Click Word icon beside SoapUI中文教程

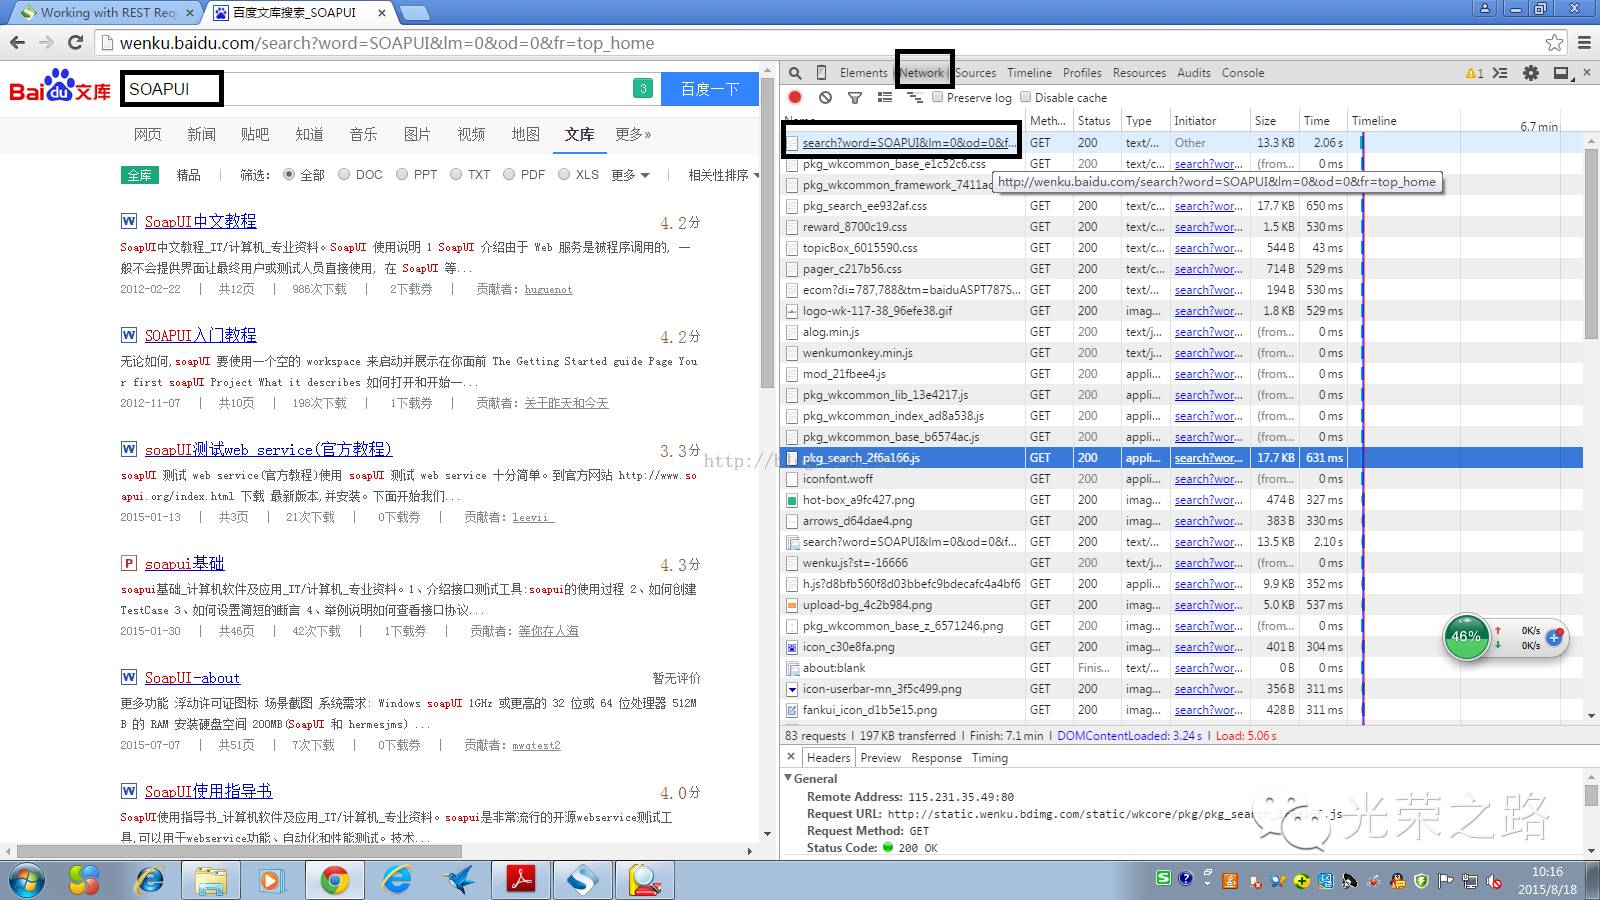pos(129,221)
